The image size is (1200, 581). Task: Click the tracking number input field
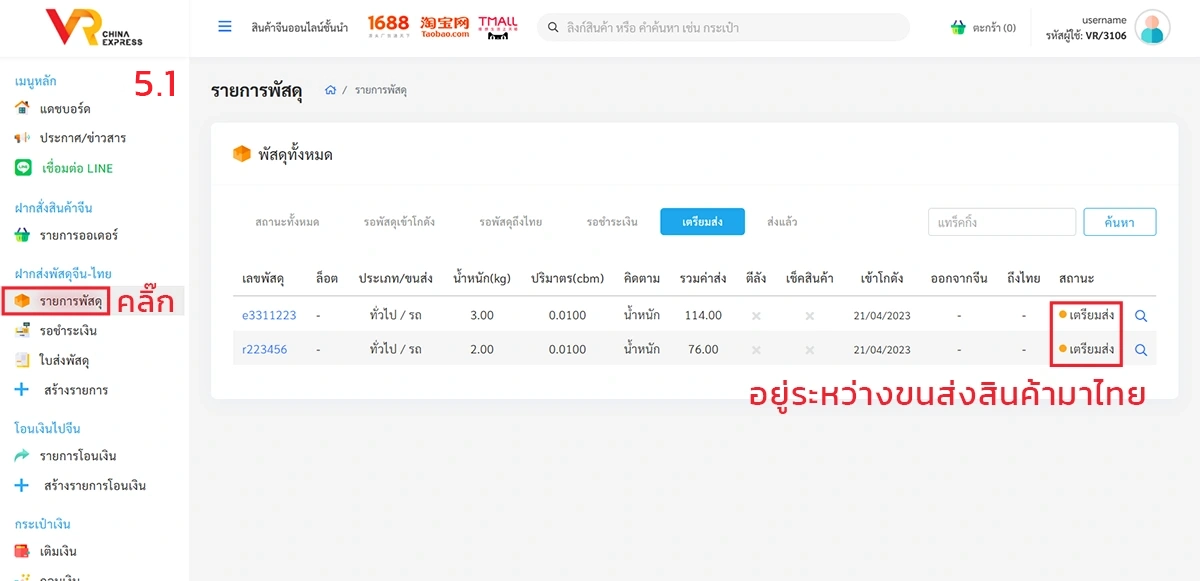coord(1001,222)
